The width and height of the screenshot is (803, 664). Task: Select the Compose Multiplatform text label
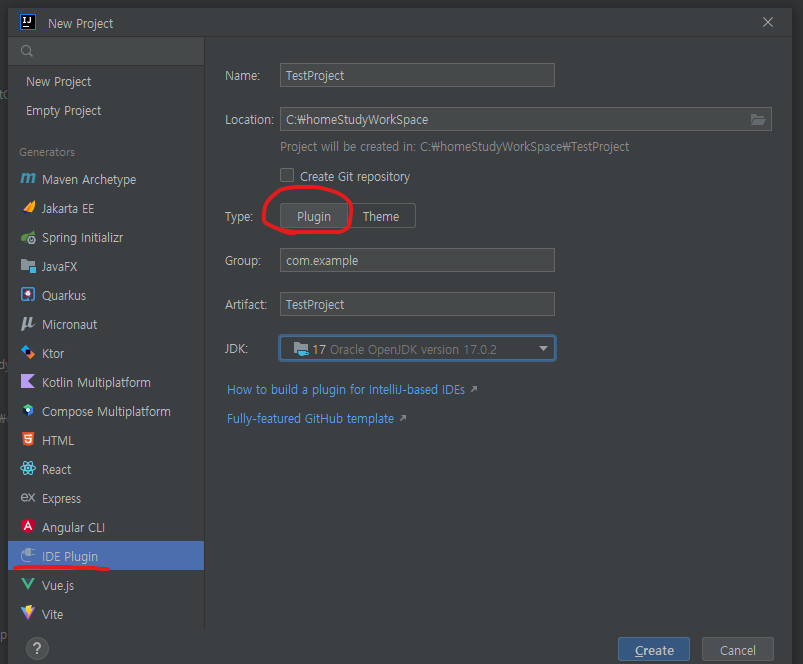coord(106,412)
